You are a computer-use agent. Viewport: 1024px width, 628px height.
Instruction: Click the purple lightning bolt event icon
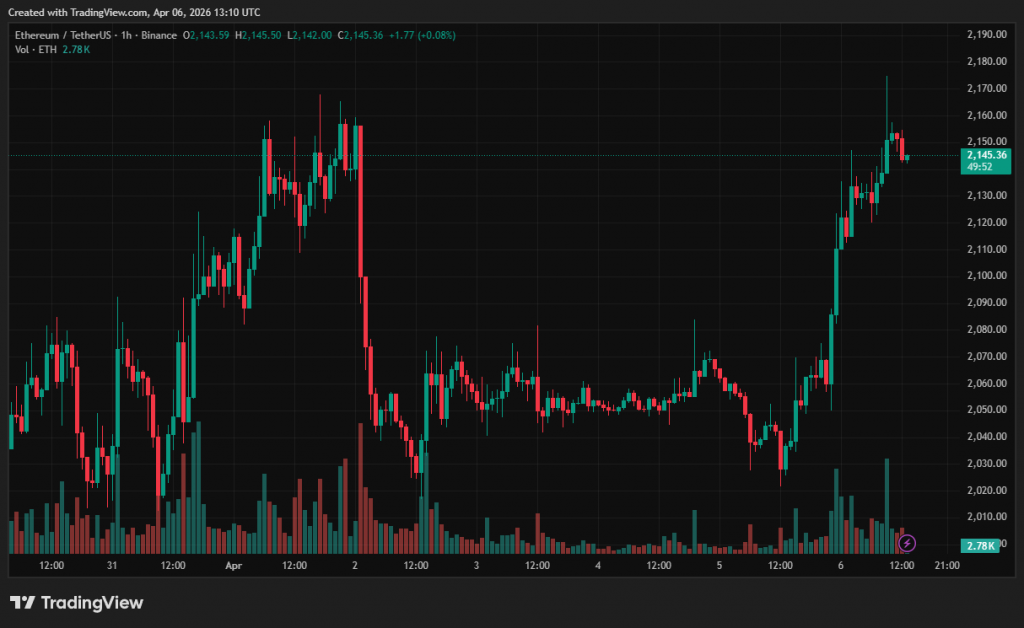906,543
